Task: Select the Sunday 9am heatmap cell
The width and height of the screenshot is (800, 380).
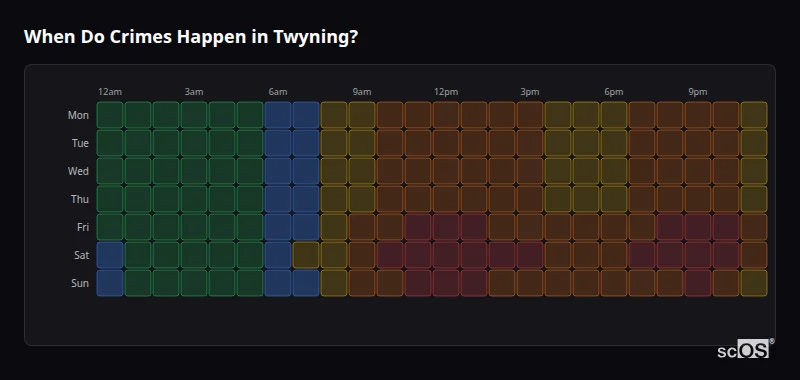Action: click(x=362, y=283)
